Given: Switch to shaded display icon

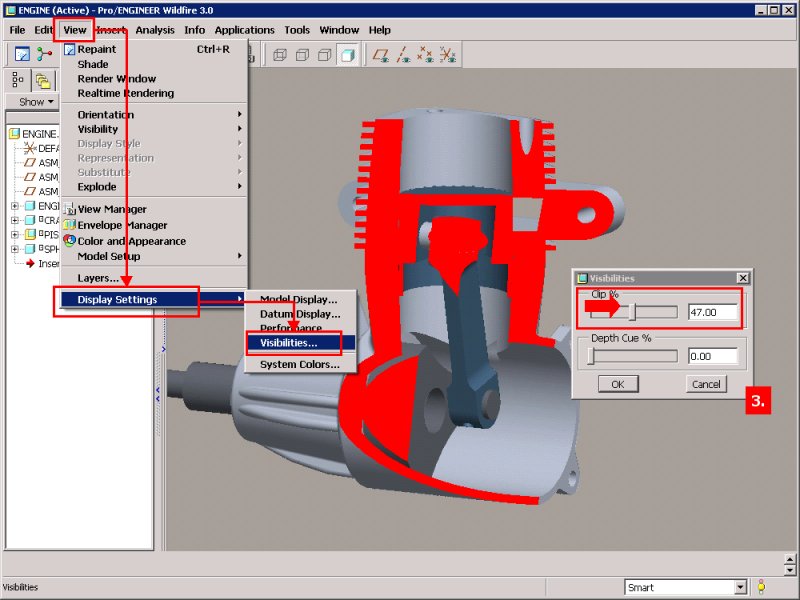Looking at the screenshot, I should [347, 55].
